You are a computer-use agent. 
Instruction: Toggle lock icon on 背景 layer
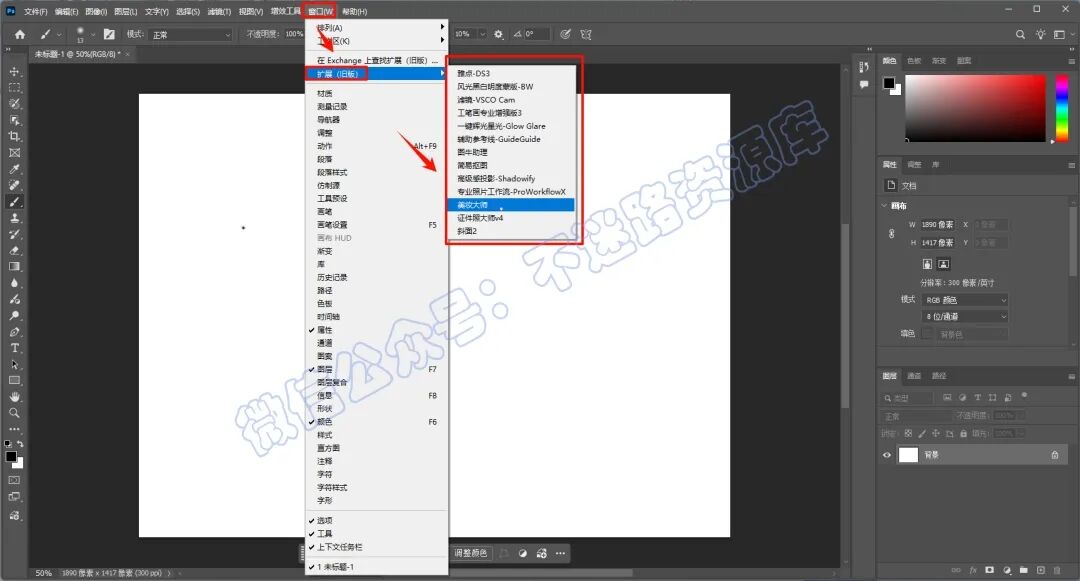[1055, 455]
